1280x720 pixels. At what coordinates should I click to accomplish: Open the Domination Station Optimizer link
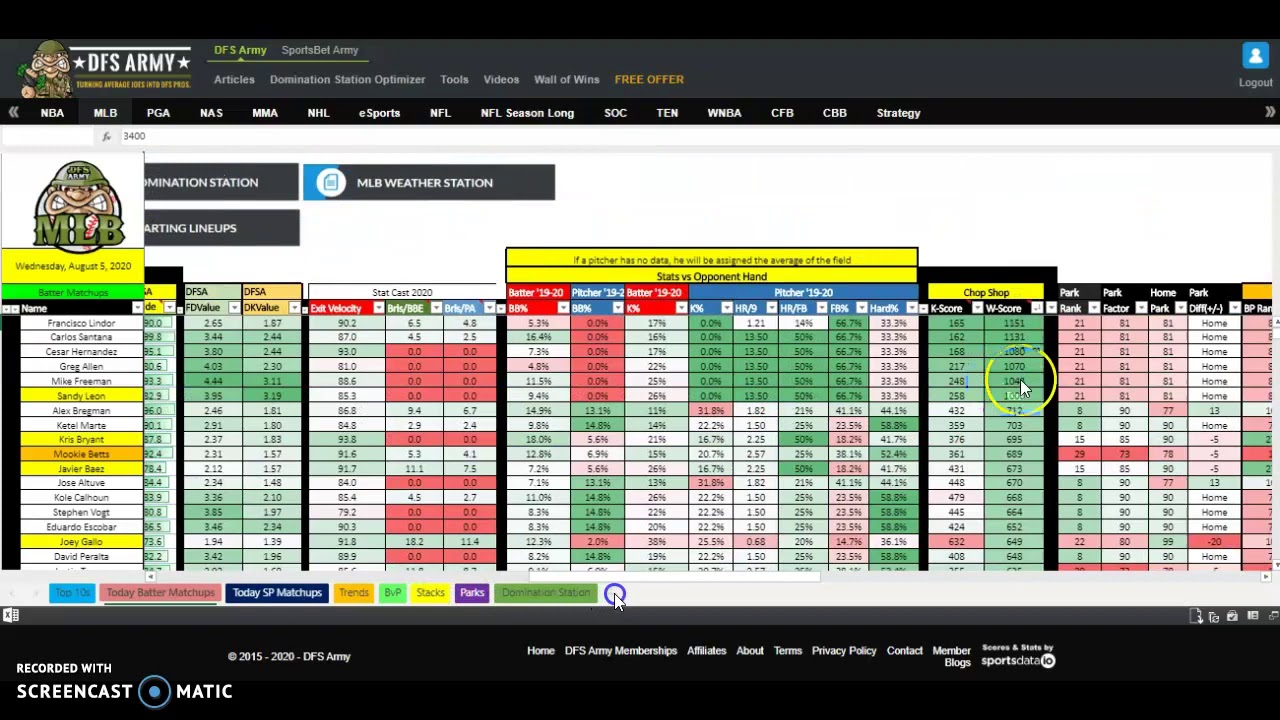(347, 79)
